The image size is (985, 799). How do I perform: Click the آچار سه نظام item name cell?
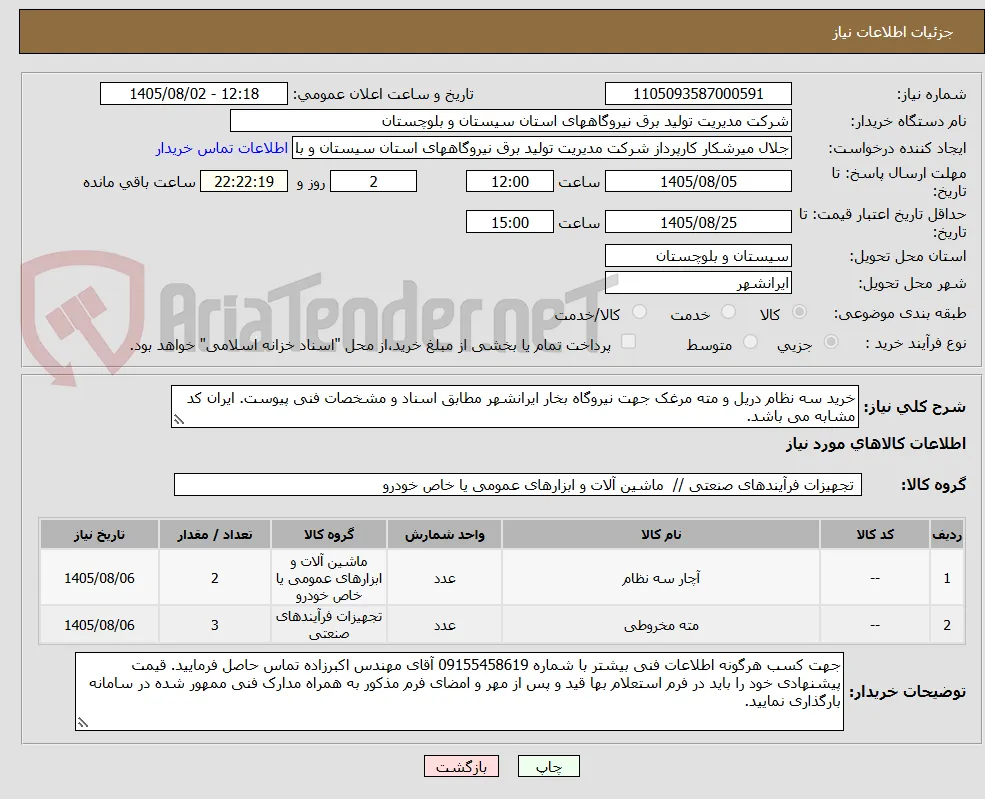point(661,578)
